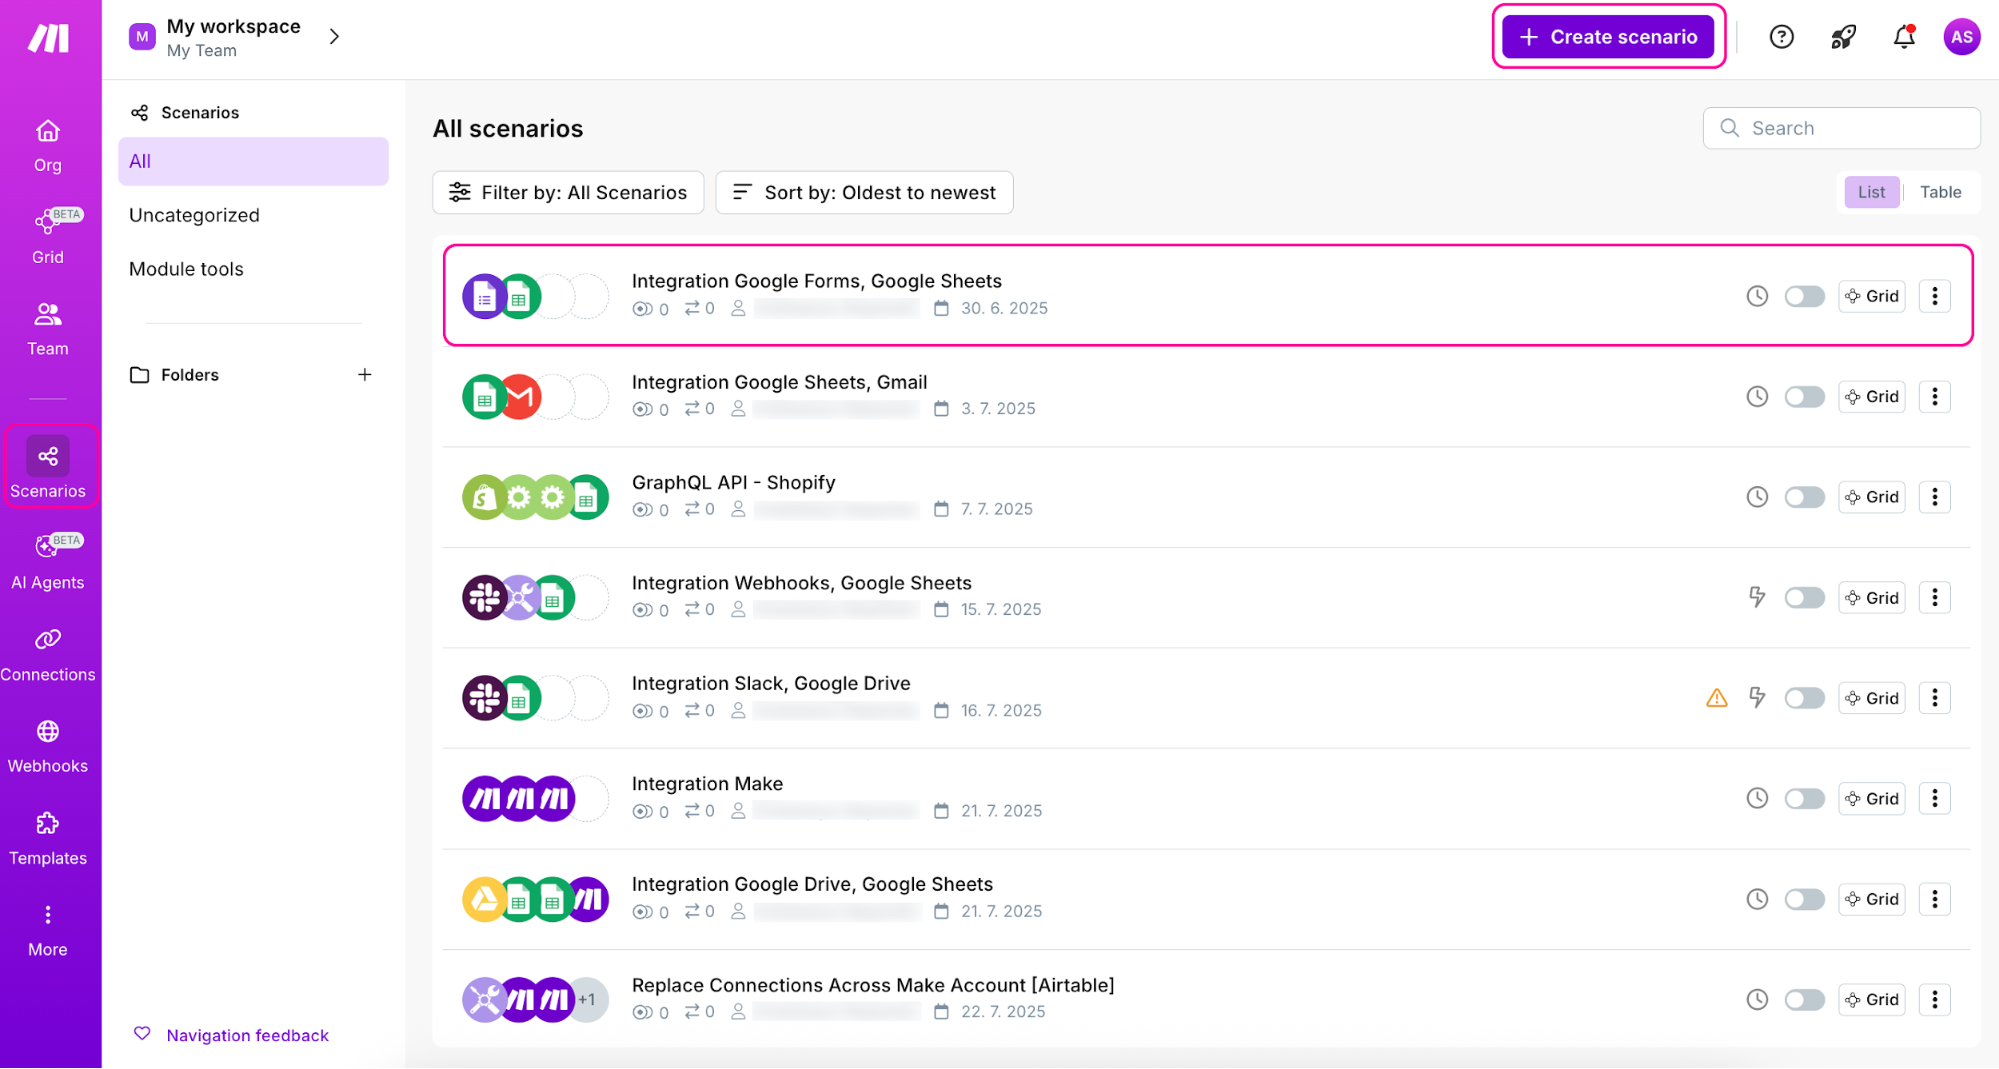Activate the GraphQL API - Shopify scenario toggle
Image resolution: width=1999 pixels, height=1069 pixels.
[1804, 497]
